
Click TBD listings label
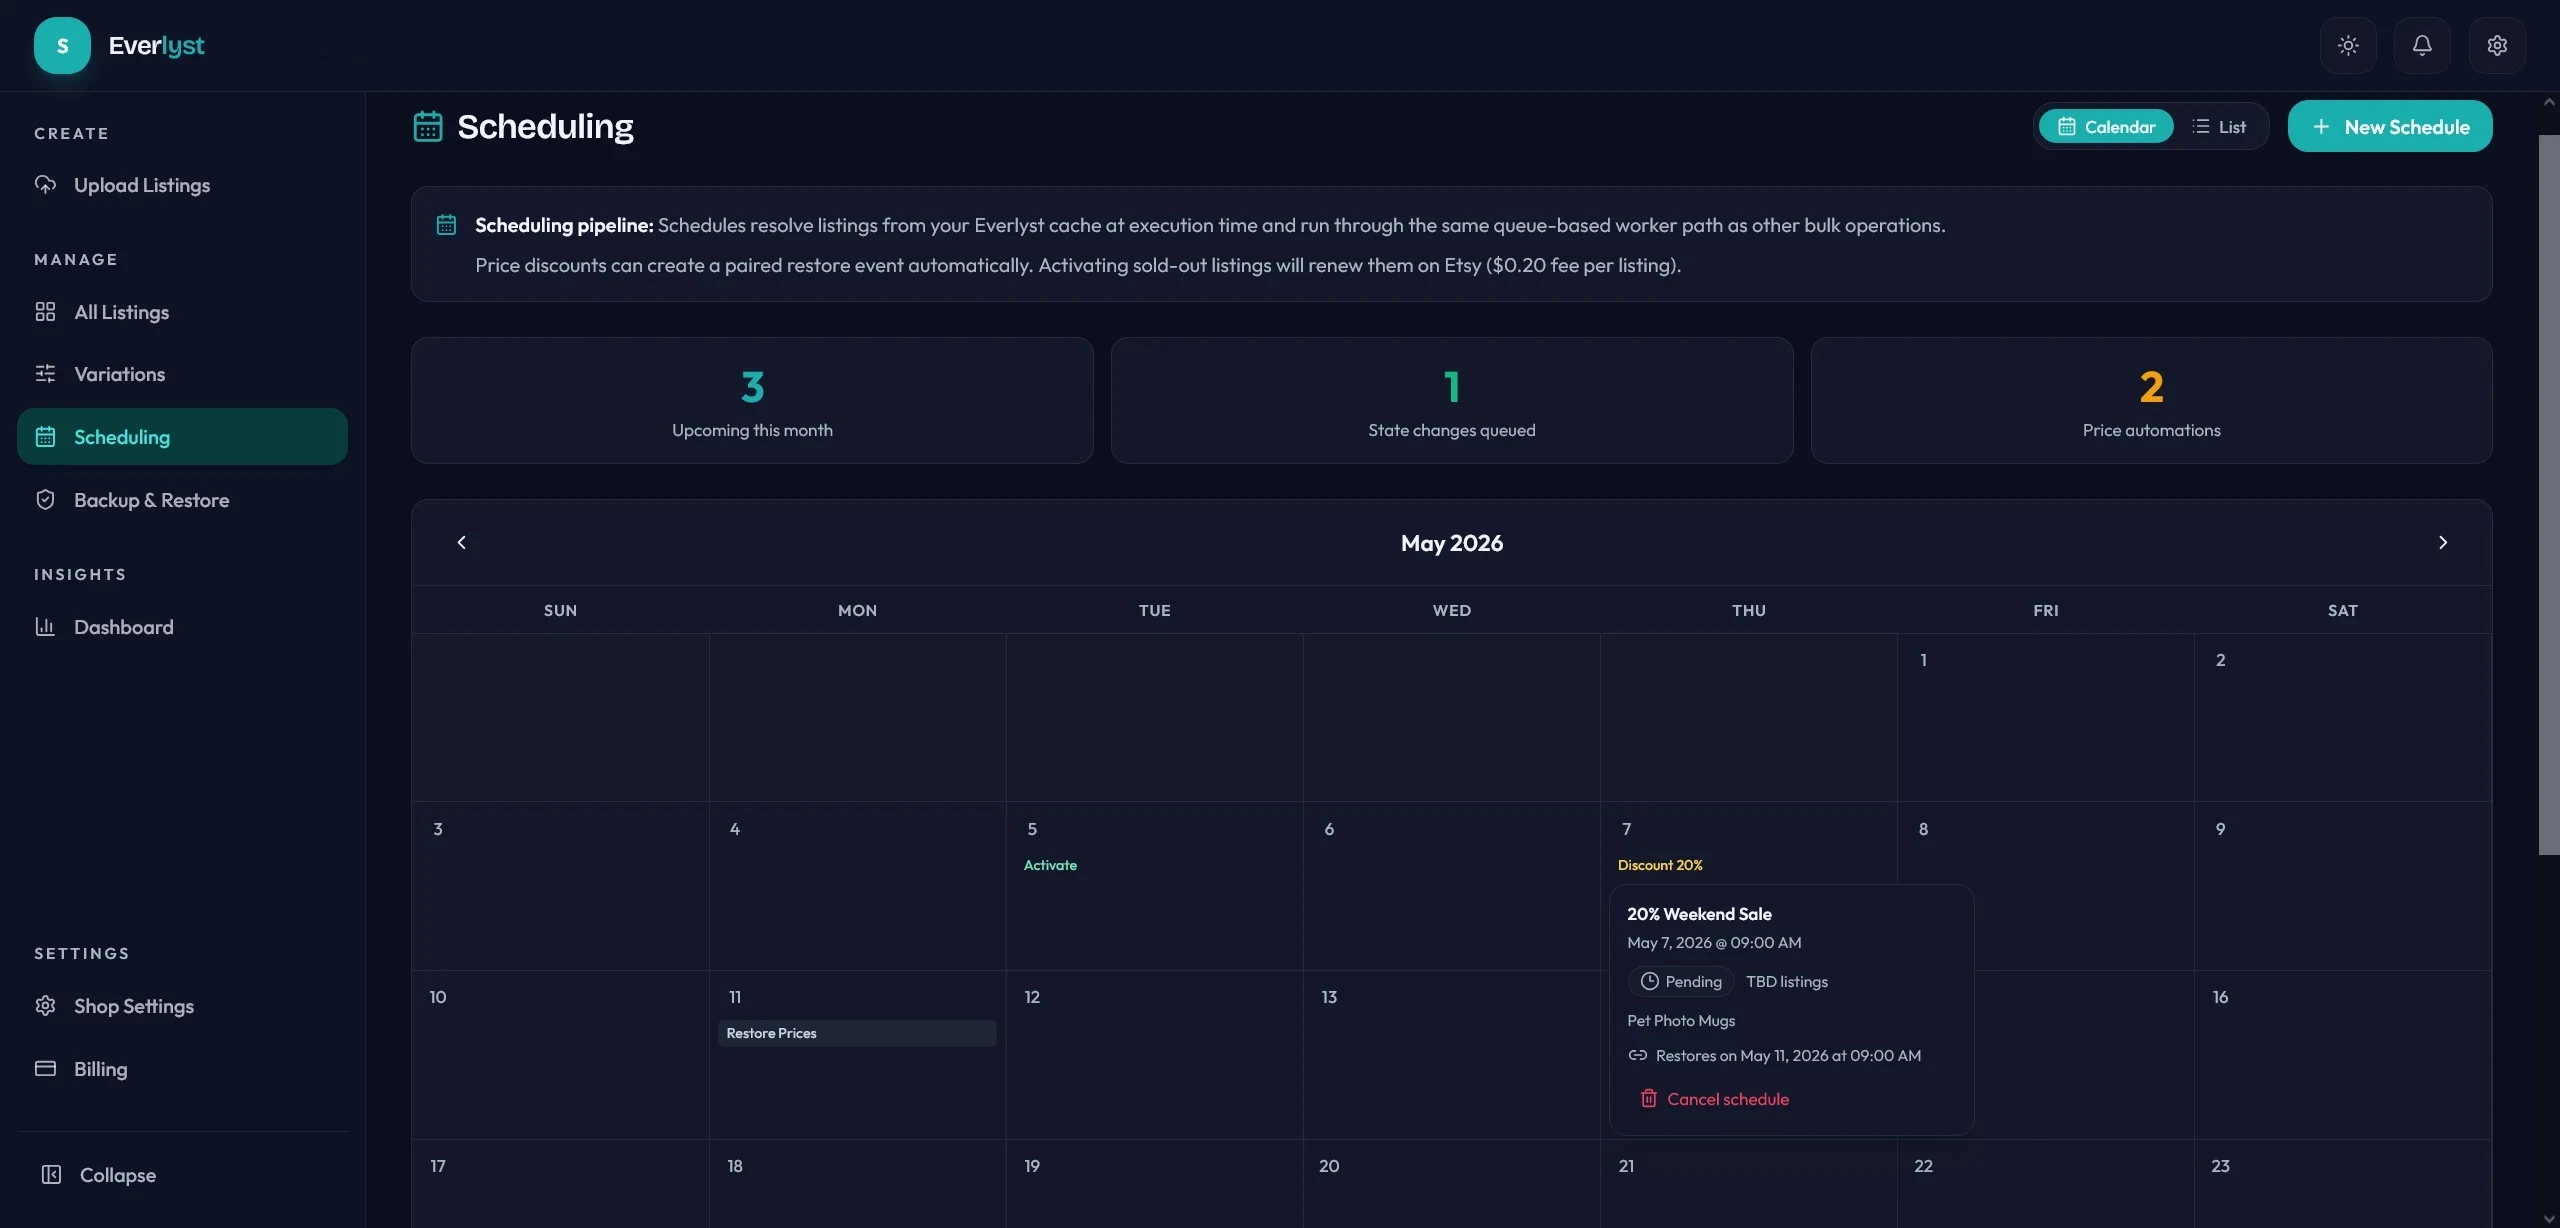point(1787,981)
